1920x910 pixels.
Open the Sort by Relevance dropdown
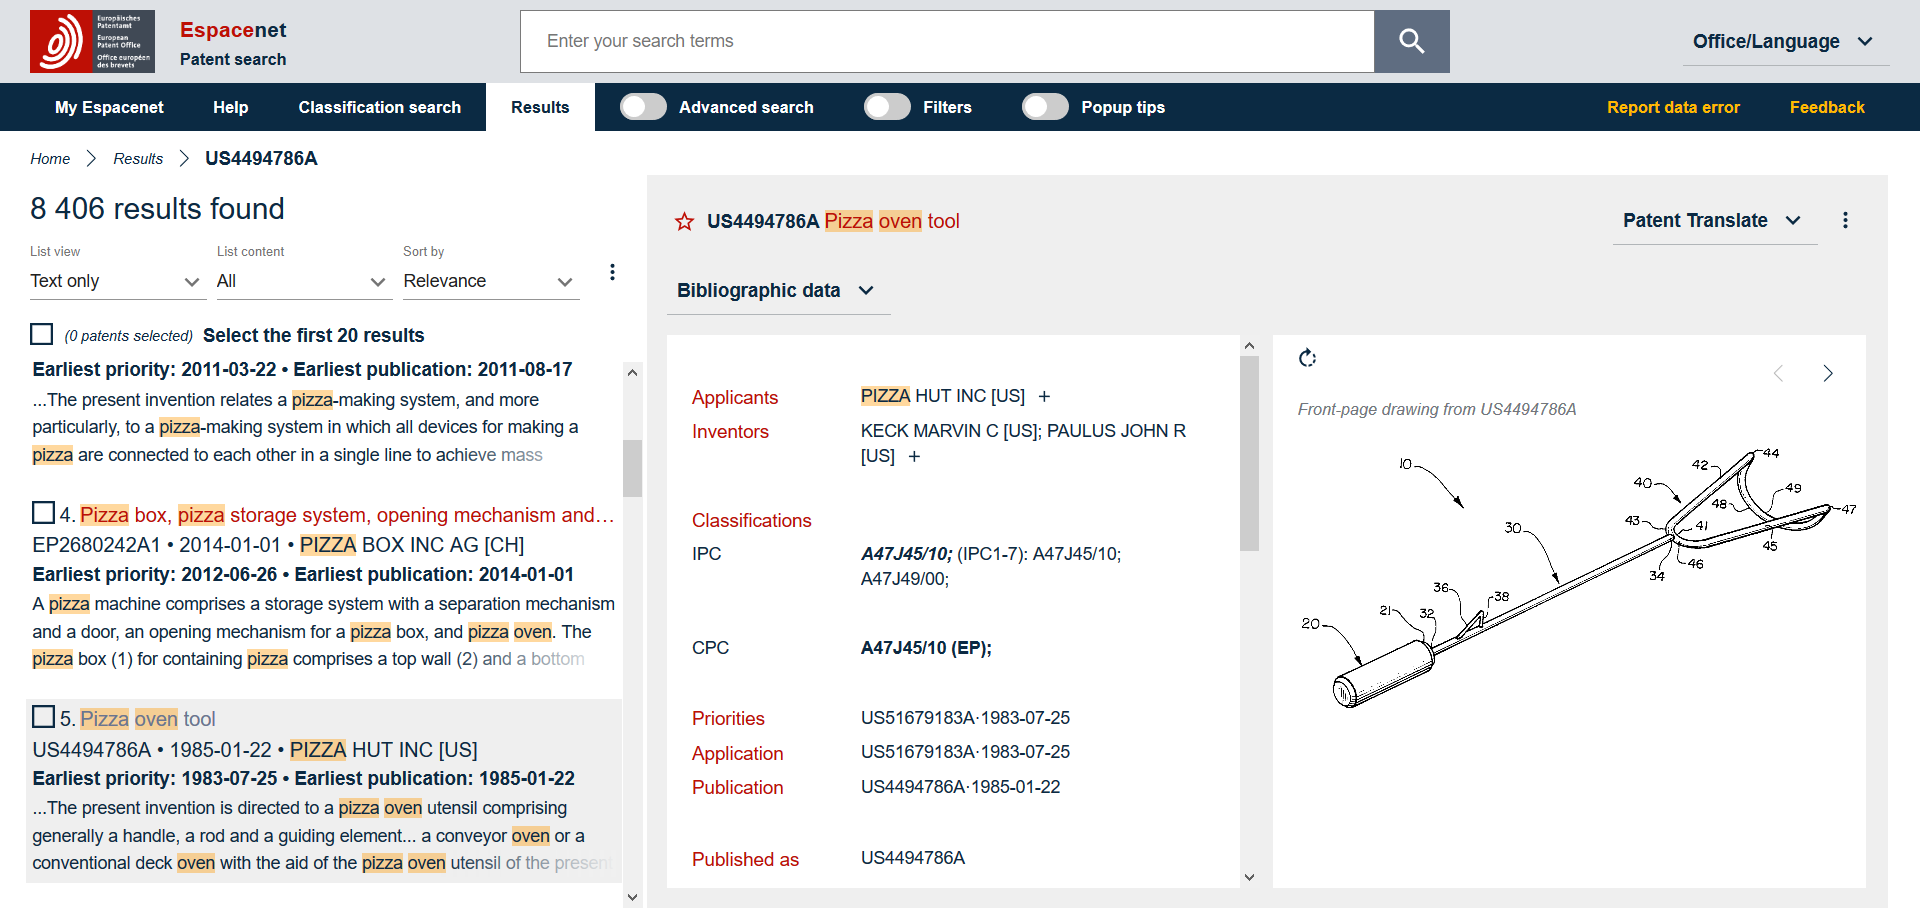pos(491,281)
